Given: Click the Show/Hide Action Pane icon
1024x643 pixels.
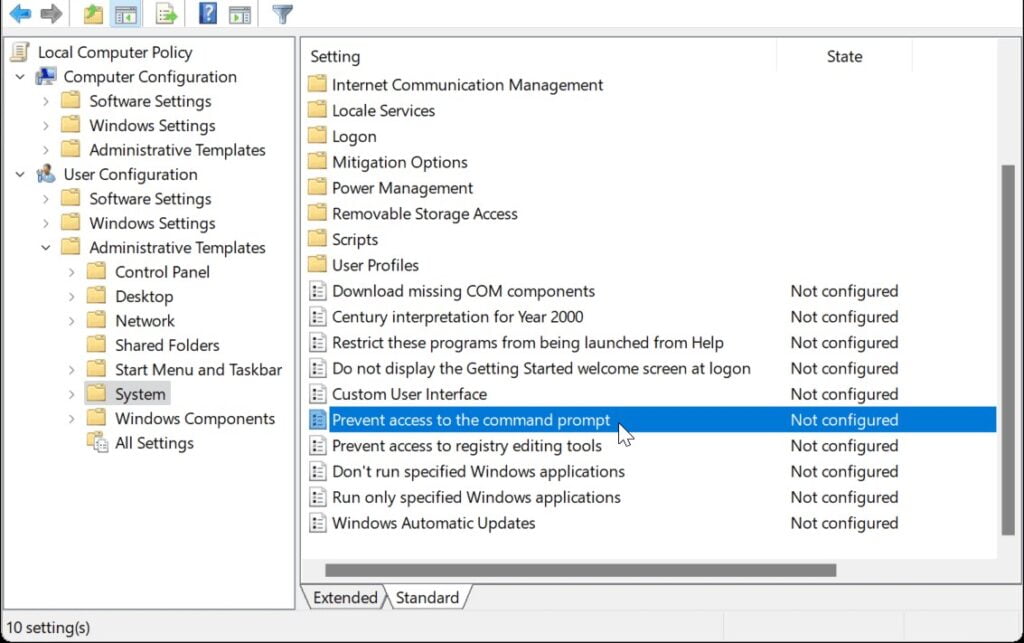Looking at the screenshot, I should coord(239,14).
